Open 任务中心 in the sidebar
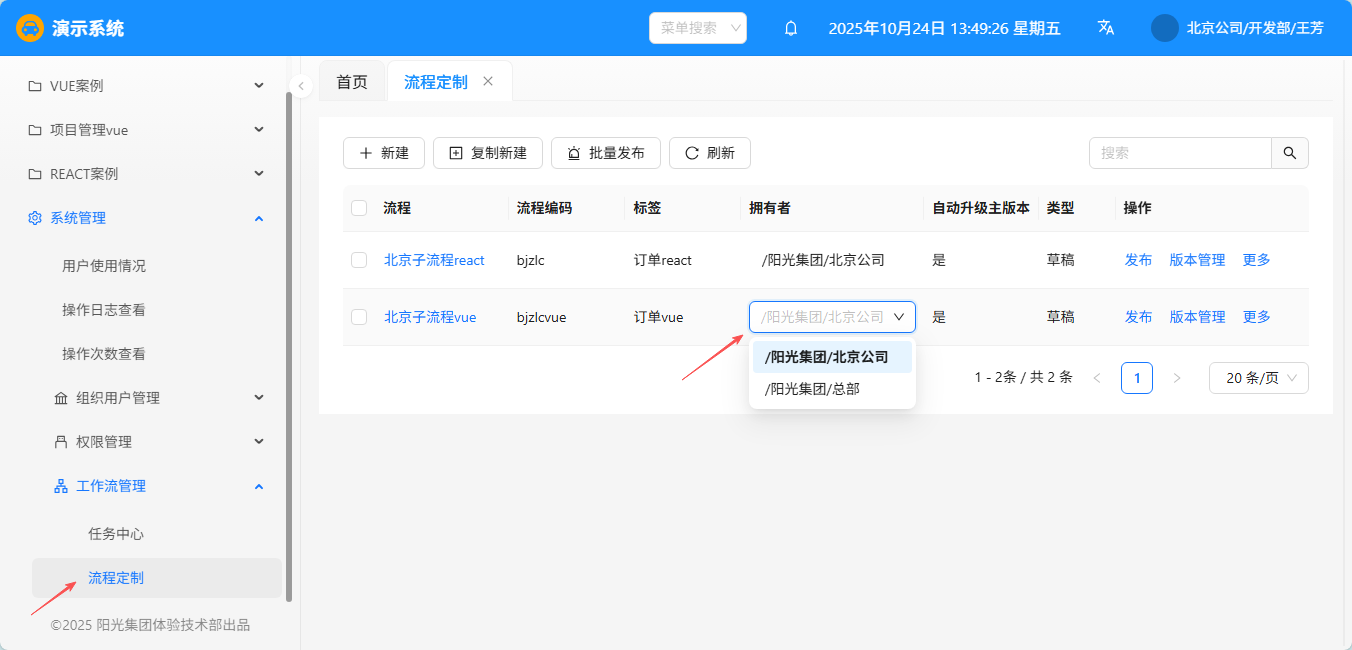Image resolution: width=1352 pixels, height=650 pixels. tap(116, 534)
